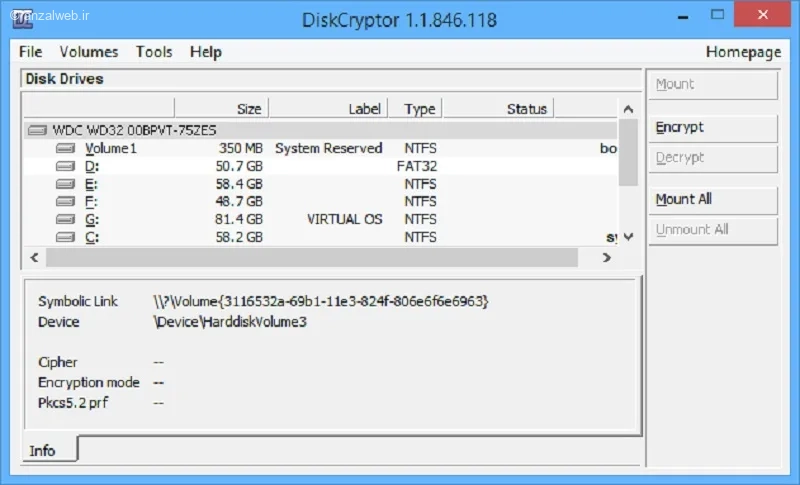Click the drive icon beside G:
The height and width of the screenshot is (485, 800).
point(65,219)
